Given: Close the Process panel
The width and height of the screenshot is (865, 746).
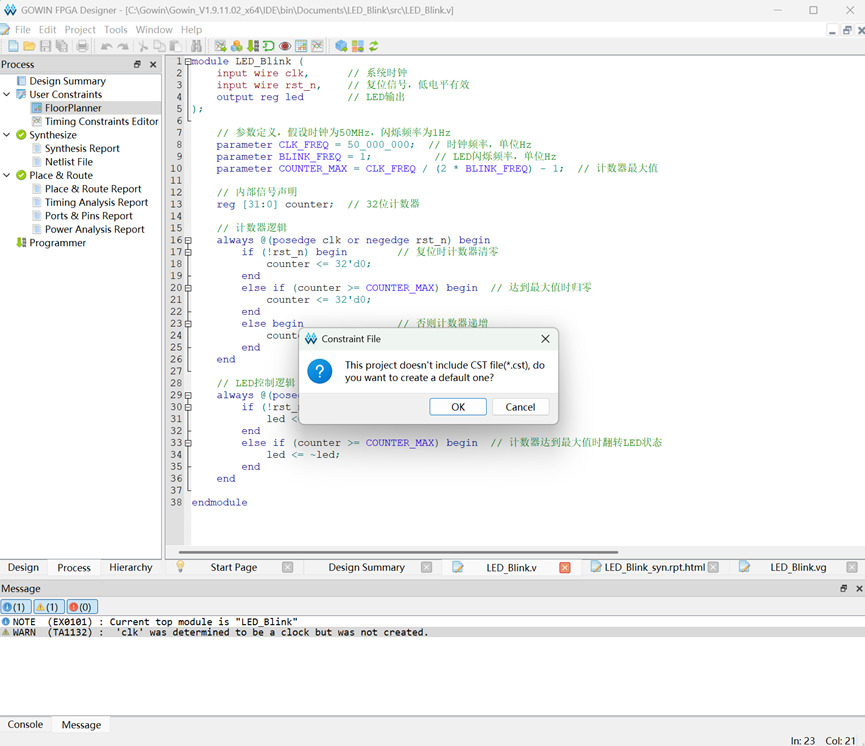Looking at the screenshot, I should coord(153,65).
